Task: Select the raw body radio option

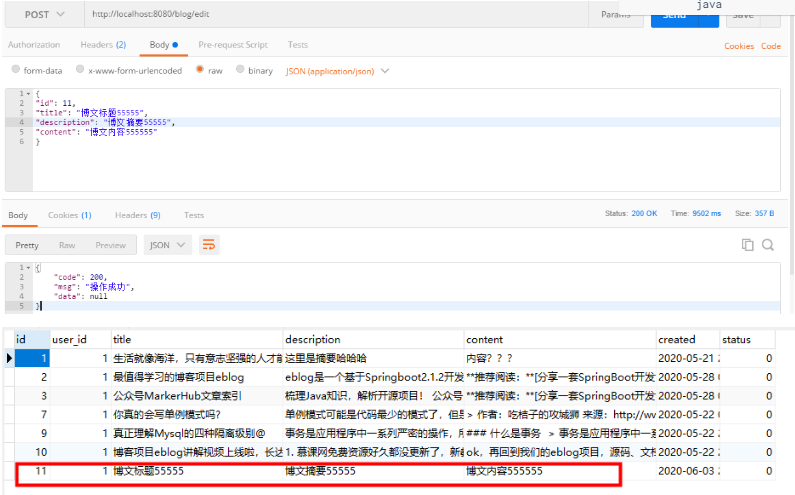Action: (x=200, y=69)
